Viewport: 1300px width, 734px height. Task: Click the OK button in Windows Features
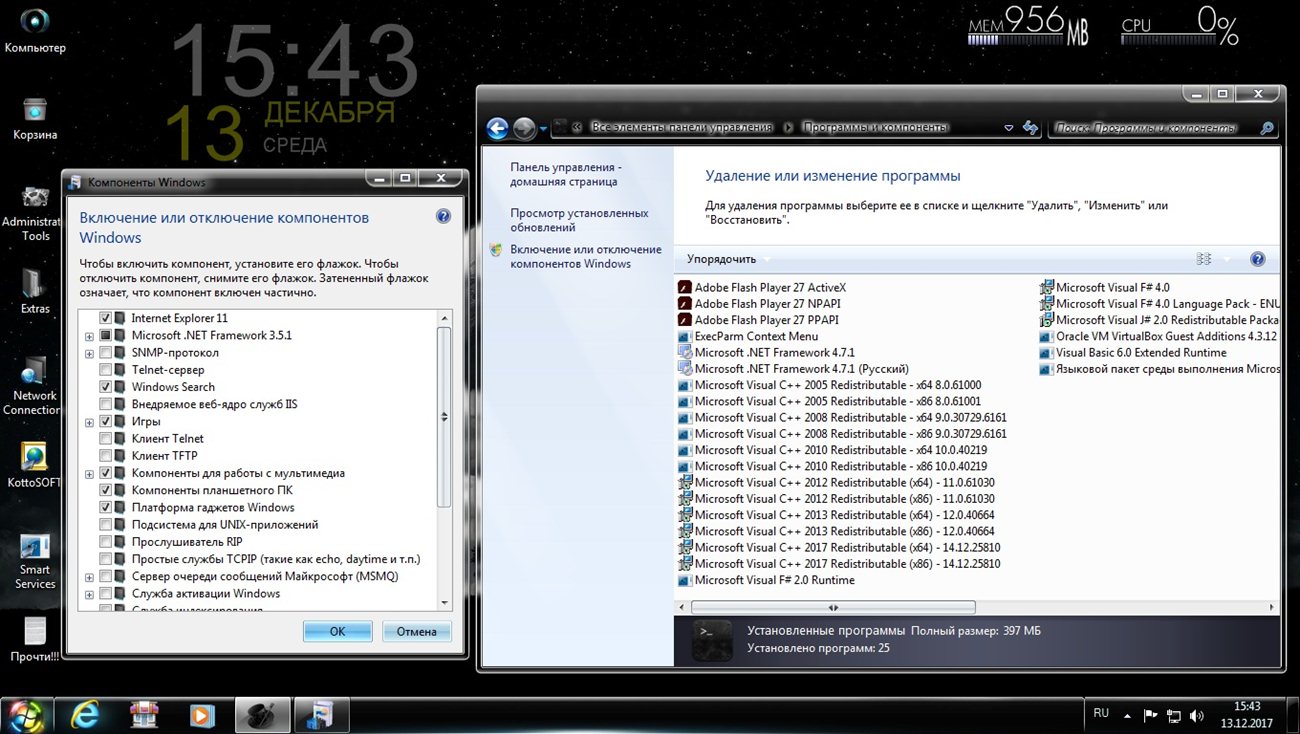tap(337, 631)
